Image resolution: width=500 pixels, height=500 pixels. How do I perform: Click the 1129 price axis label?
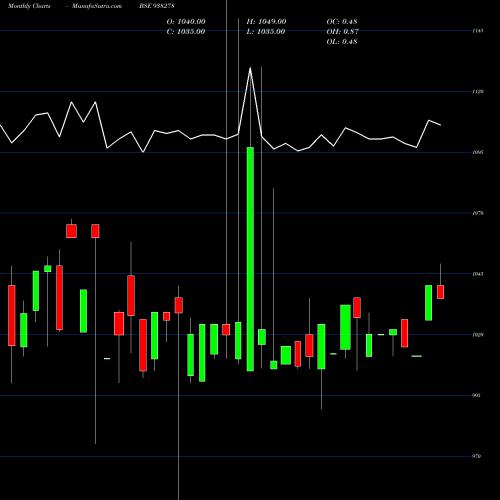[x=478, y=91]
